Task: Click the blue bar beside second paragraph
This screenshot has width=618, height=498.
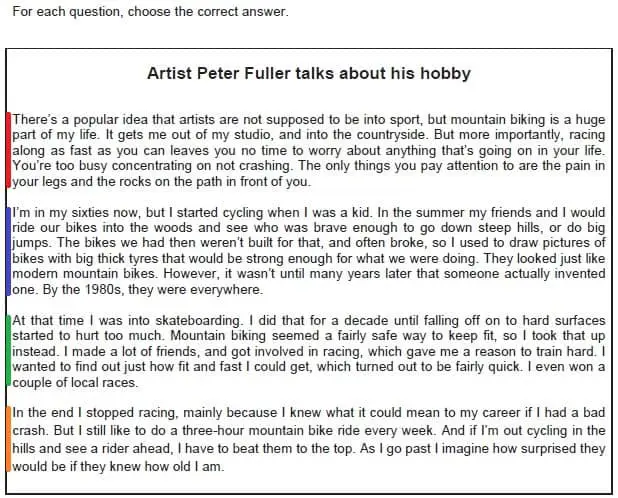Action: (8, 251)
